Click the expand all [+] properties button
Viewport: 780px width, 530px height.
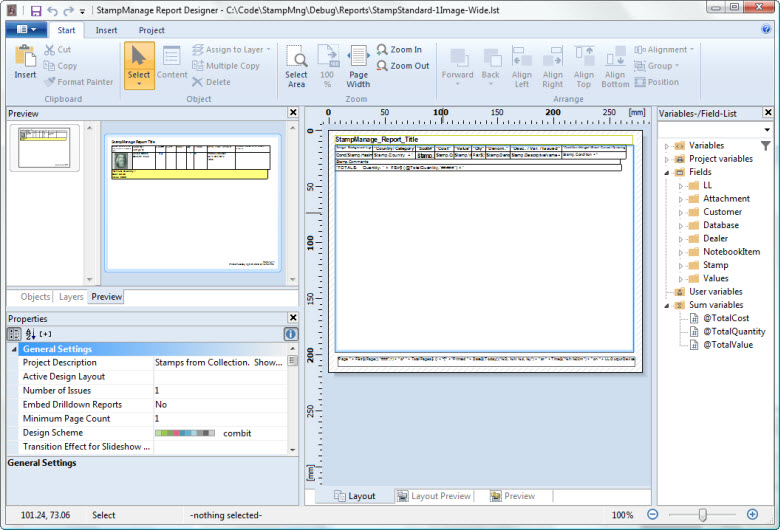[45, 334]
